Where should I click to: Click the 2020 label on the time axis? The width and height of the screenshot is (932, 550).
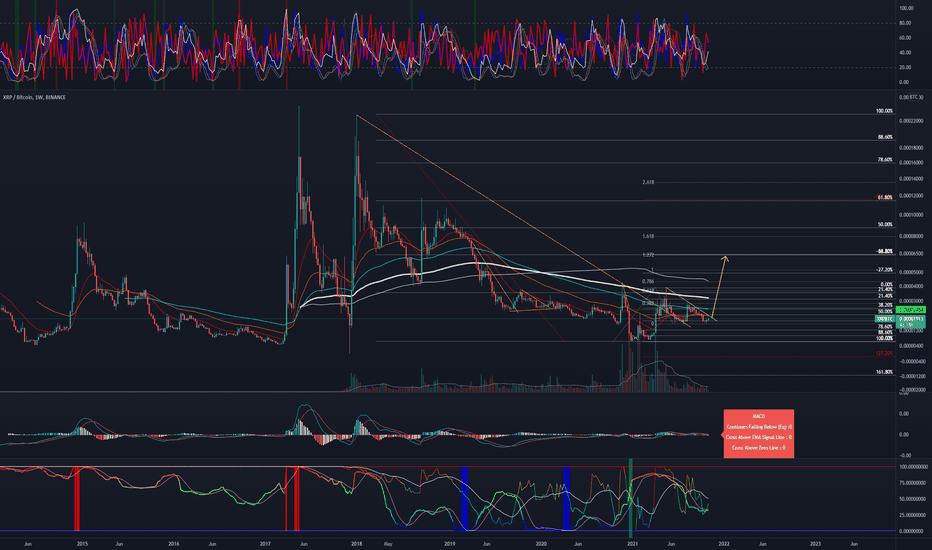point(541,543)
